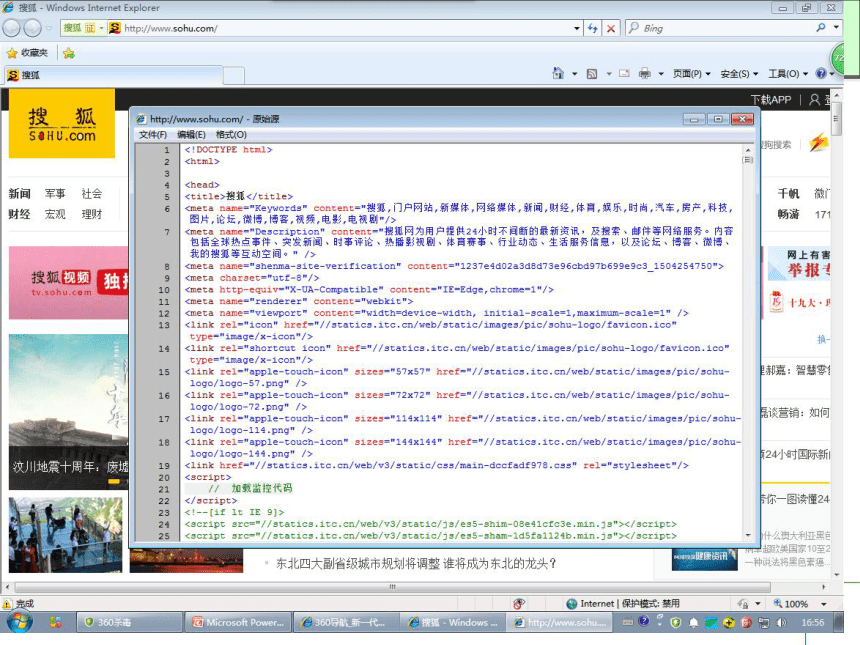Click the 下载APP link
The width and height of the screenshot is (860, 645).
(771, 100)
